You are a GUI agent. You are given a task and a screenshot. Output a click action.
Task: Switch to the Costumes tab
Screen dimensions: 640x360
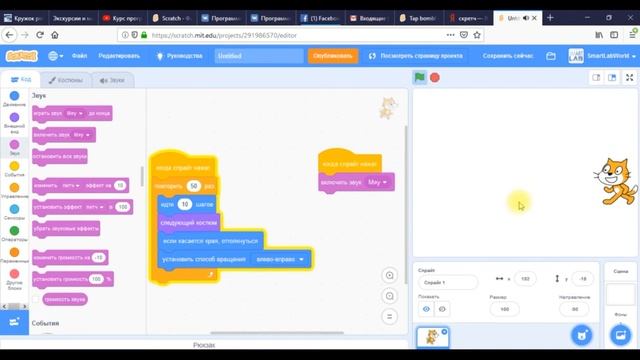(66, 80)
